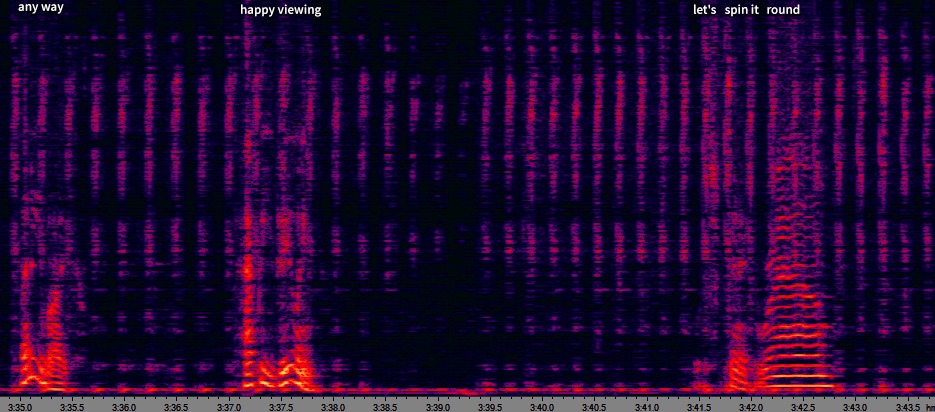This screenshot has height=412, width=935.
Task: Click the 3:42.5 time ruler mark
Action: pos(804,406)
